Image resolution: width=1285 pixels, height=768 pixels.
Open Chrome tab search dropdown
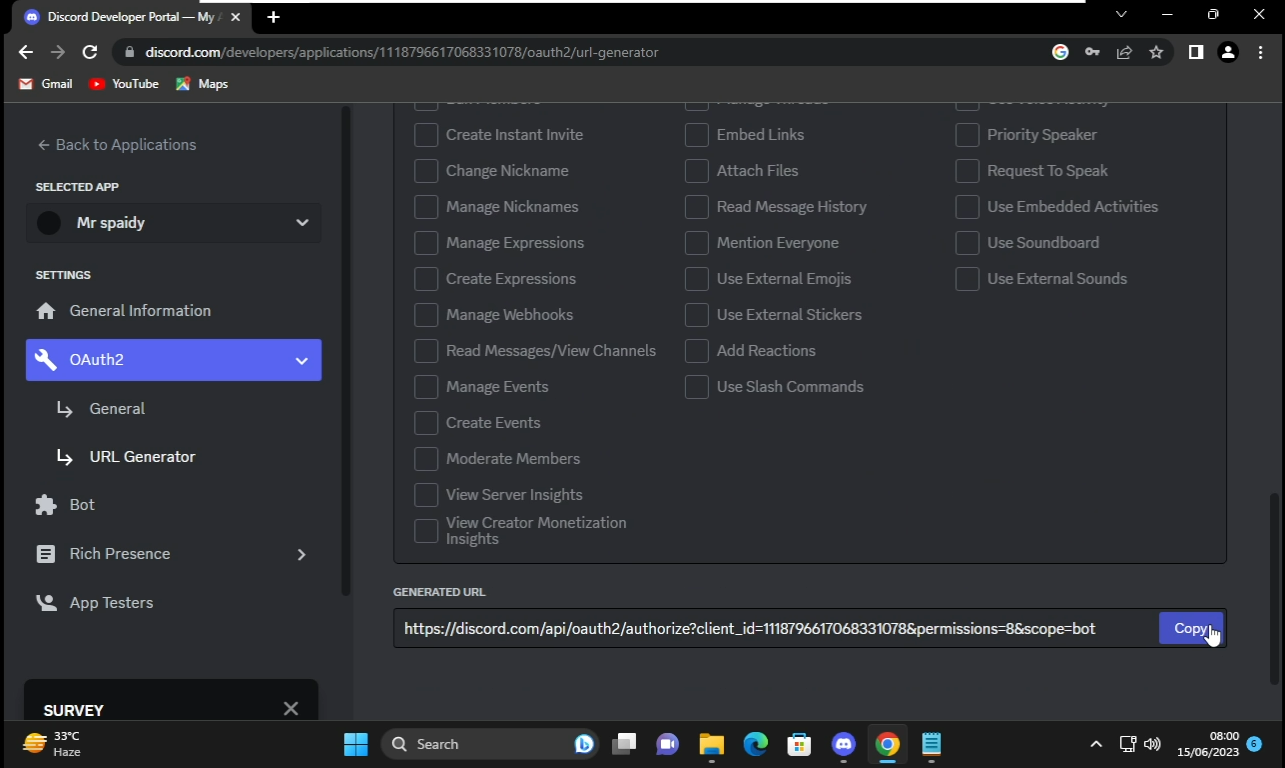pos(1121,15)
